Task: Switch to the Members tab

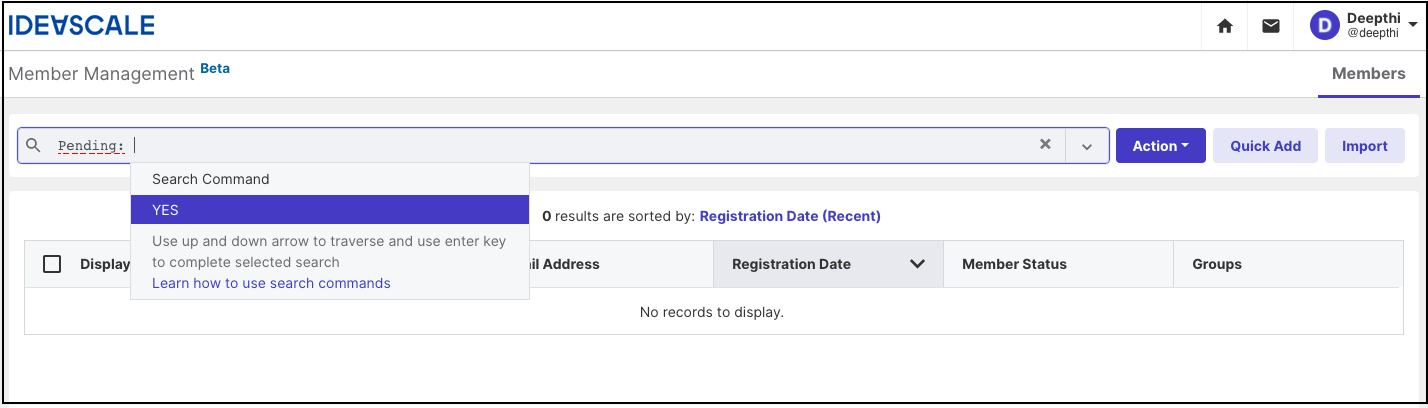Action: (1368, 74)
